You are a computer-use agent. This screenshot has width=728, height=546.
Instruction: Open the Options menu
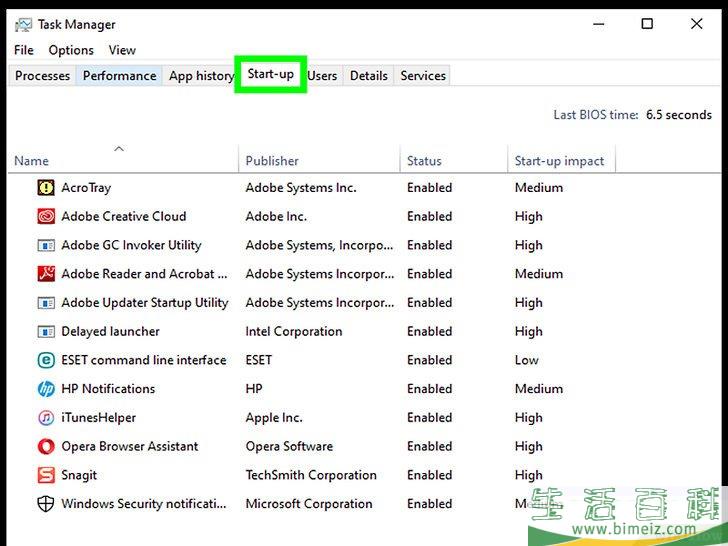71,50
